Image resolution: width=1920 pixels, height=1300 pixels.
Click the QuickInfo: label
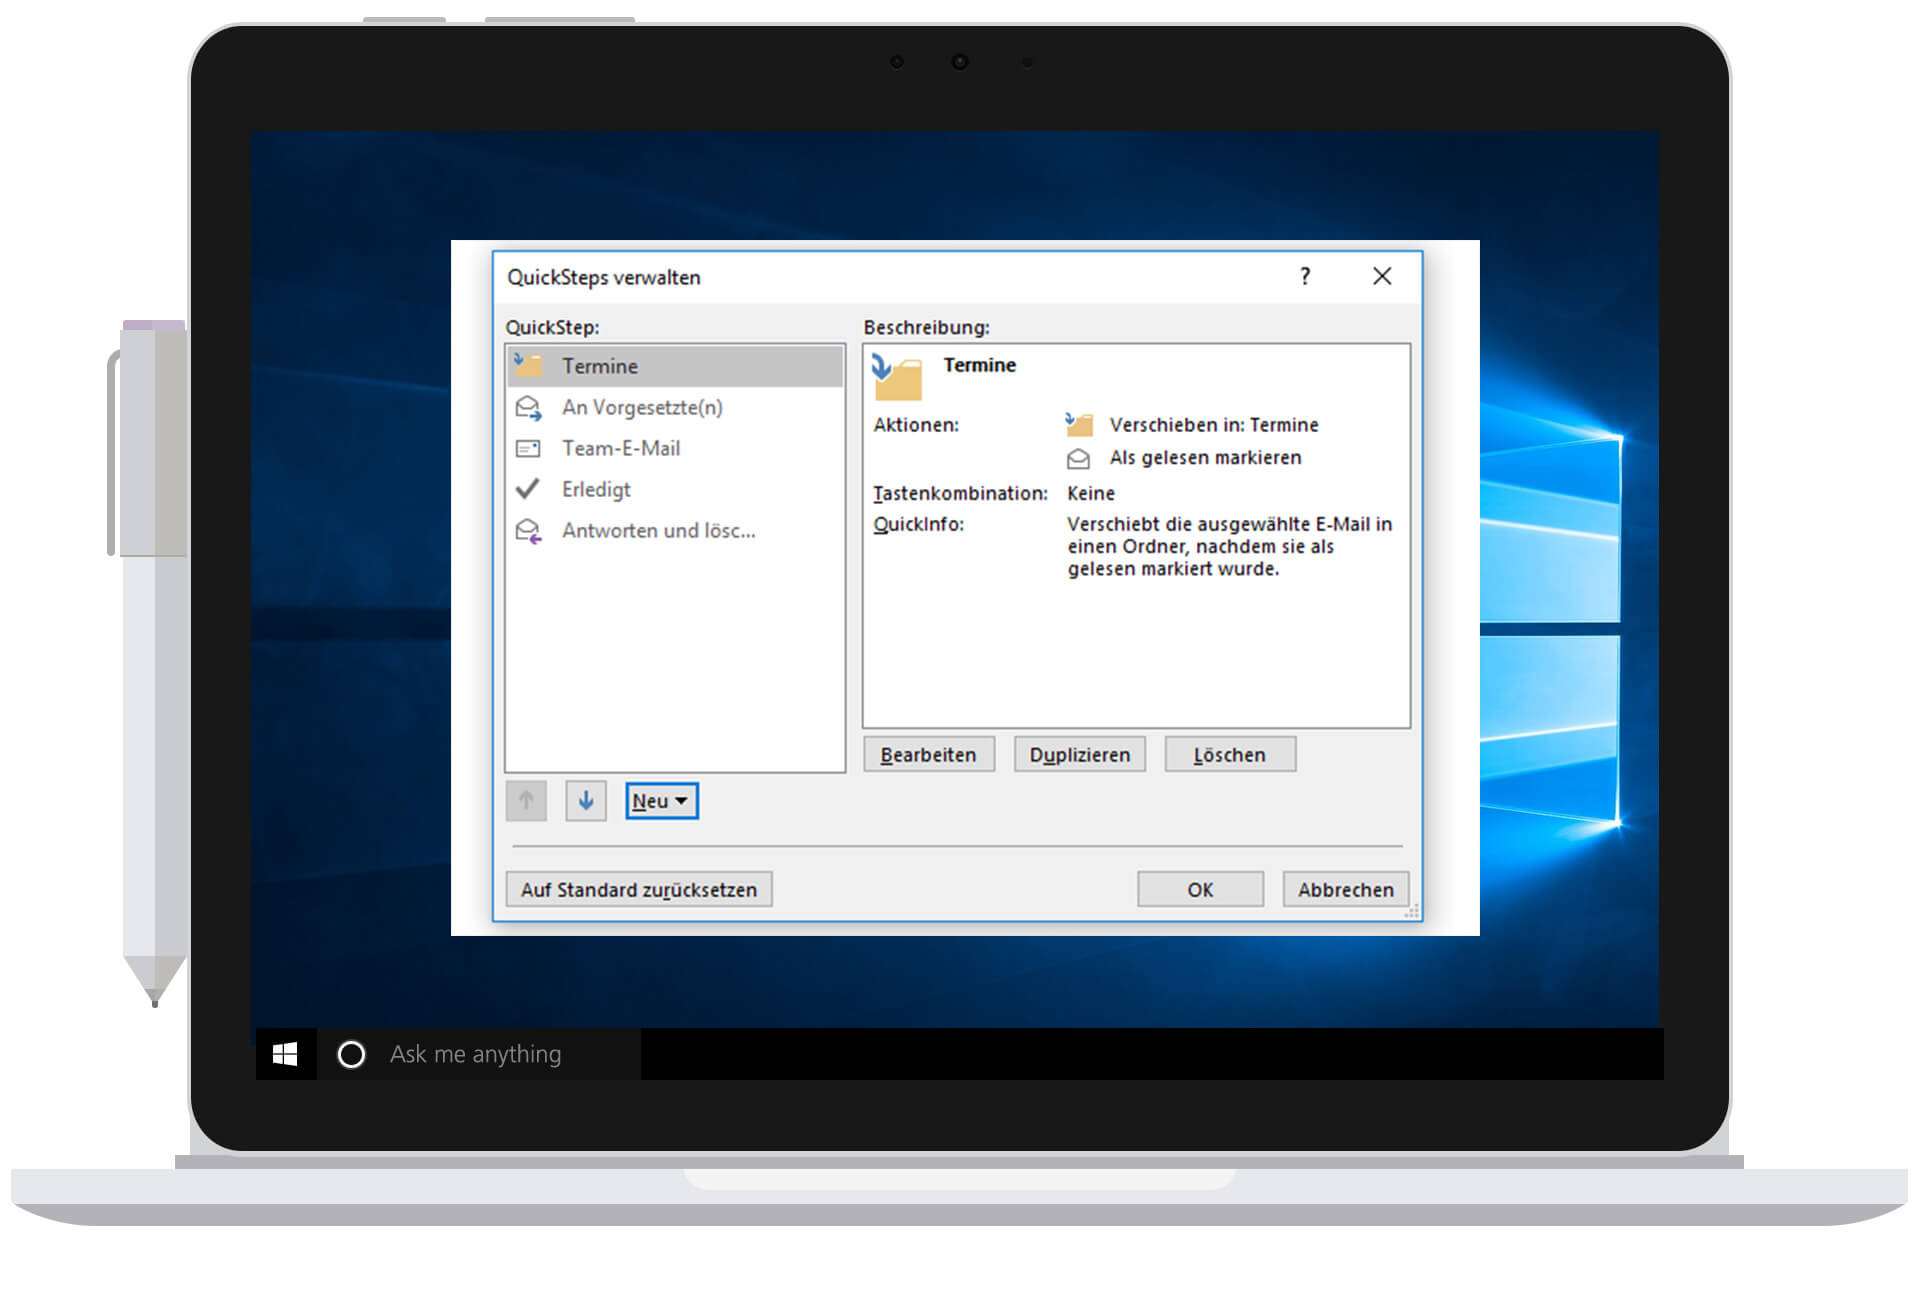click(x=918, y=524)
